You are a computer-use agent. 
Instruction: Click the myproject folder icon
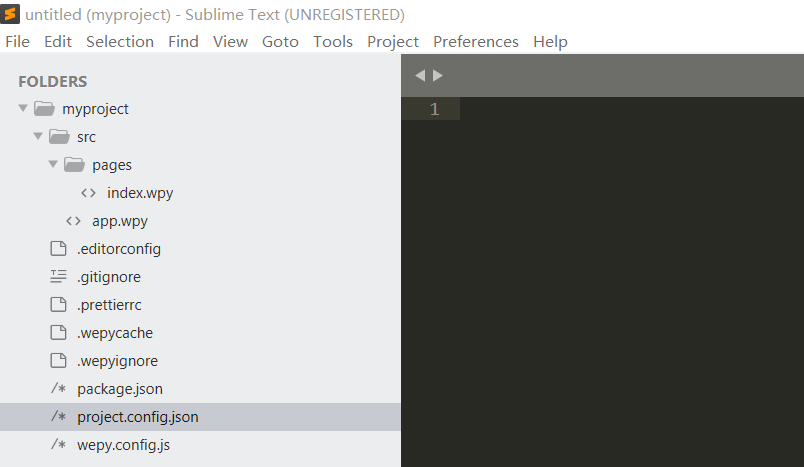pos(45,109)
